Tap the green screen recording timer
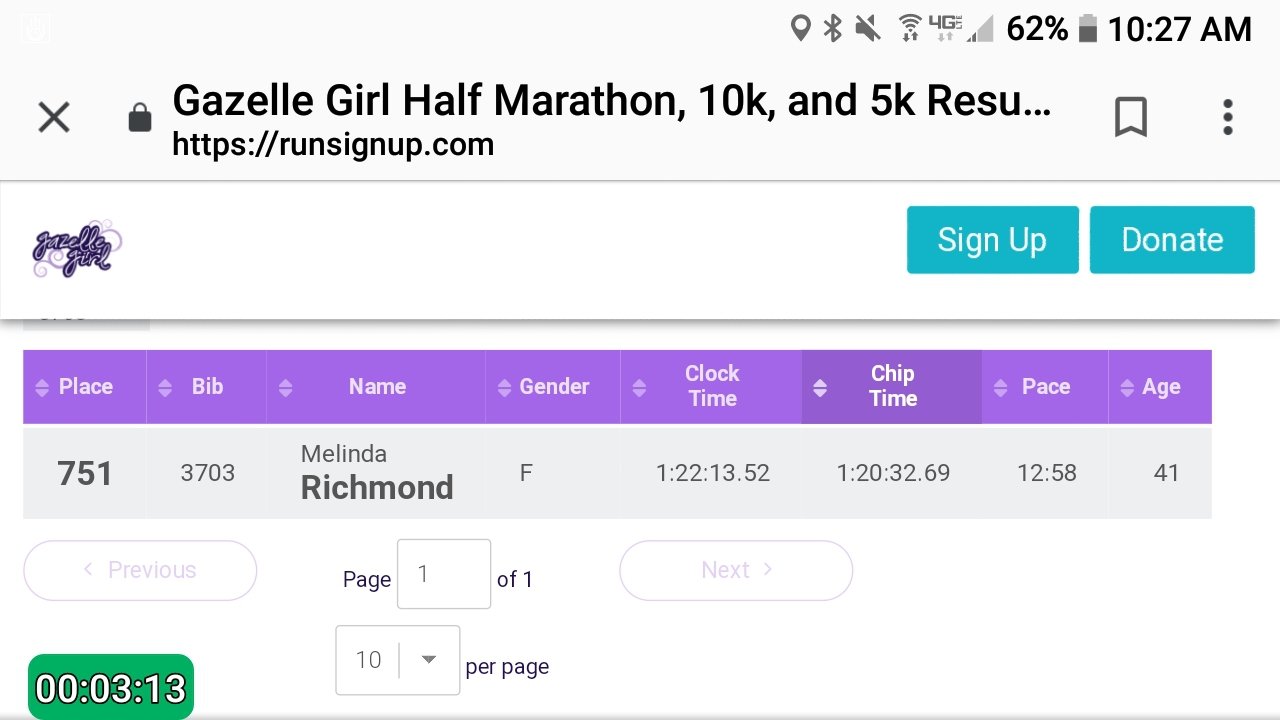1280x720 pixels. click(110, 688)
